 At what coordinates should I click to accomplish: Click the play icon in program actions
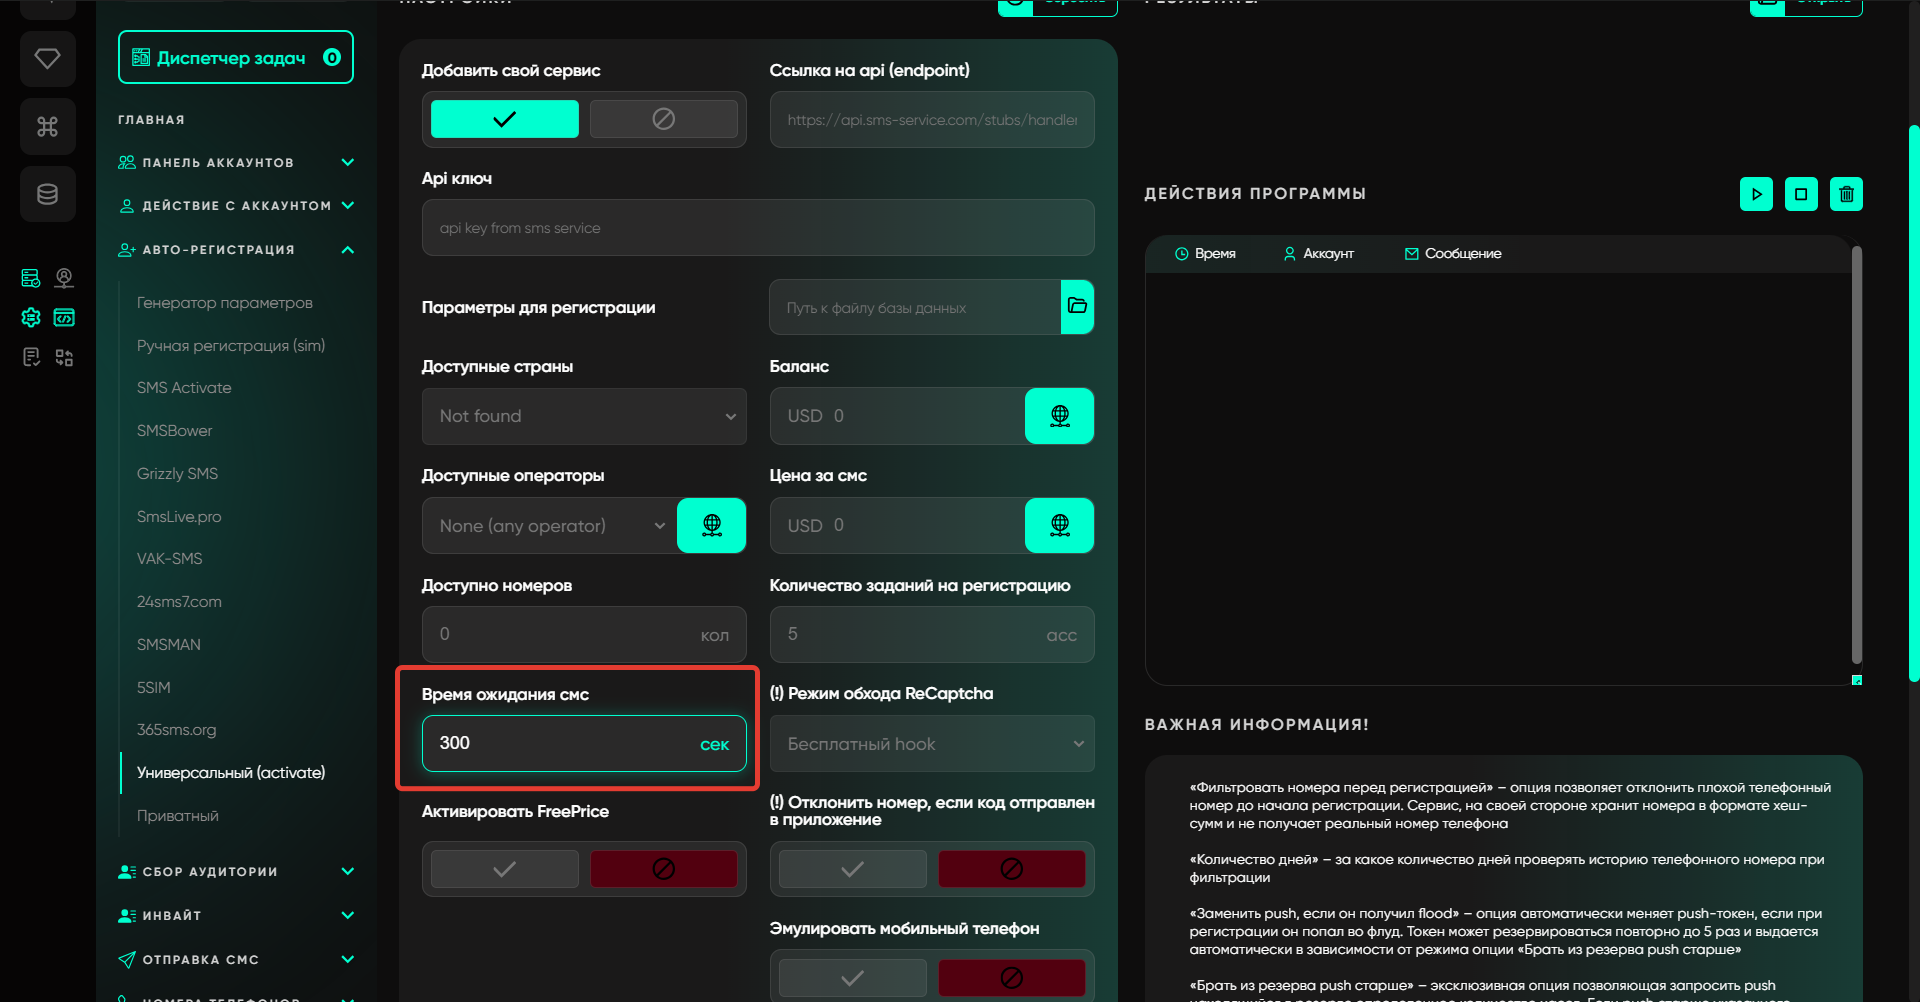pyautogui.click(x=1756, y=194)
